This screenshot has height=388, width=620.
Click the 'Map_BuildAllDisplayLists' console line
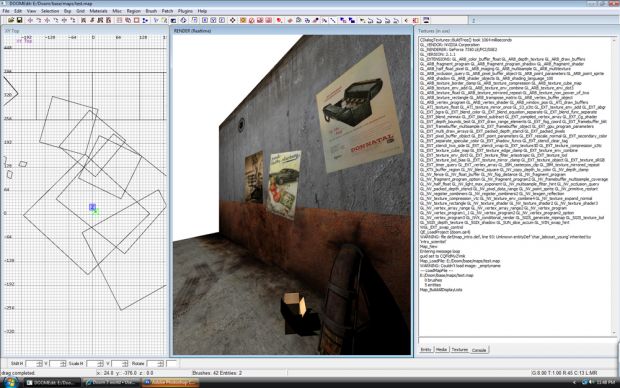coord(441,290)
